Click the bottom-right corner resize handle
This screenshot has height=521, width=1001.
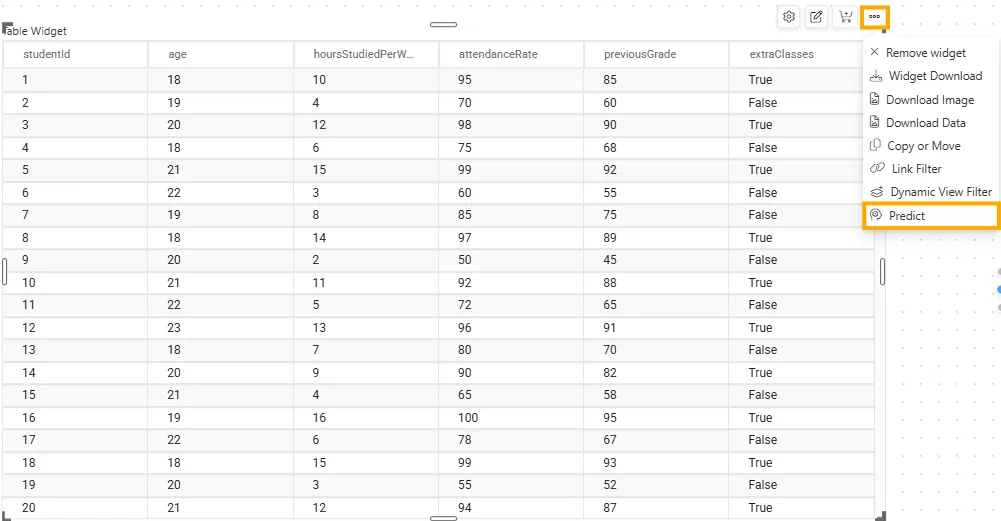(x=880, y=515)
